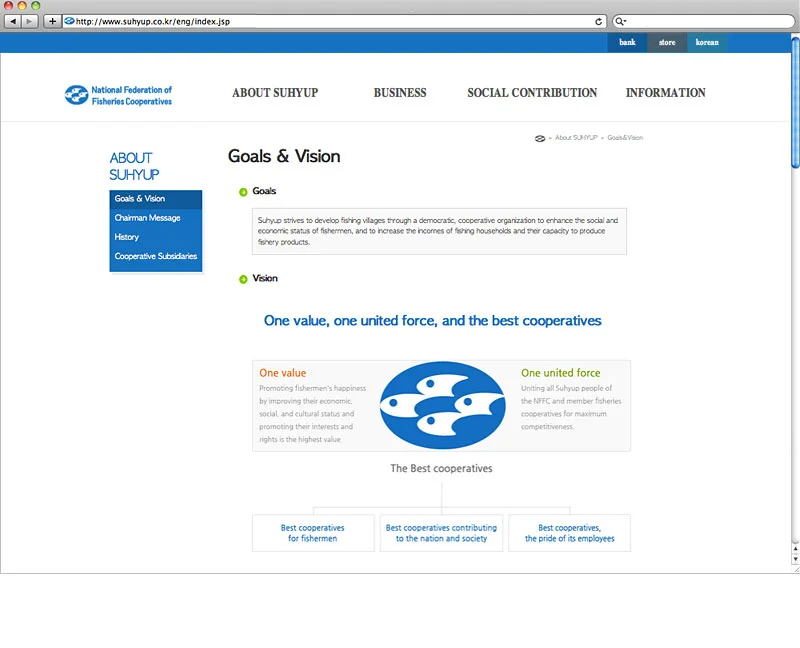Click the National Federation of Fisheries Cooperatives logo

click(x=118, y=95)
